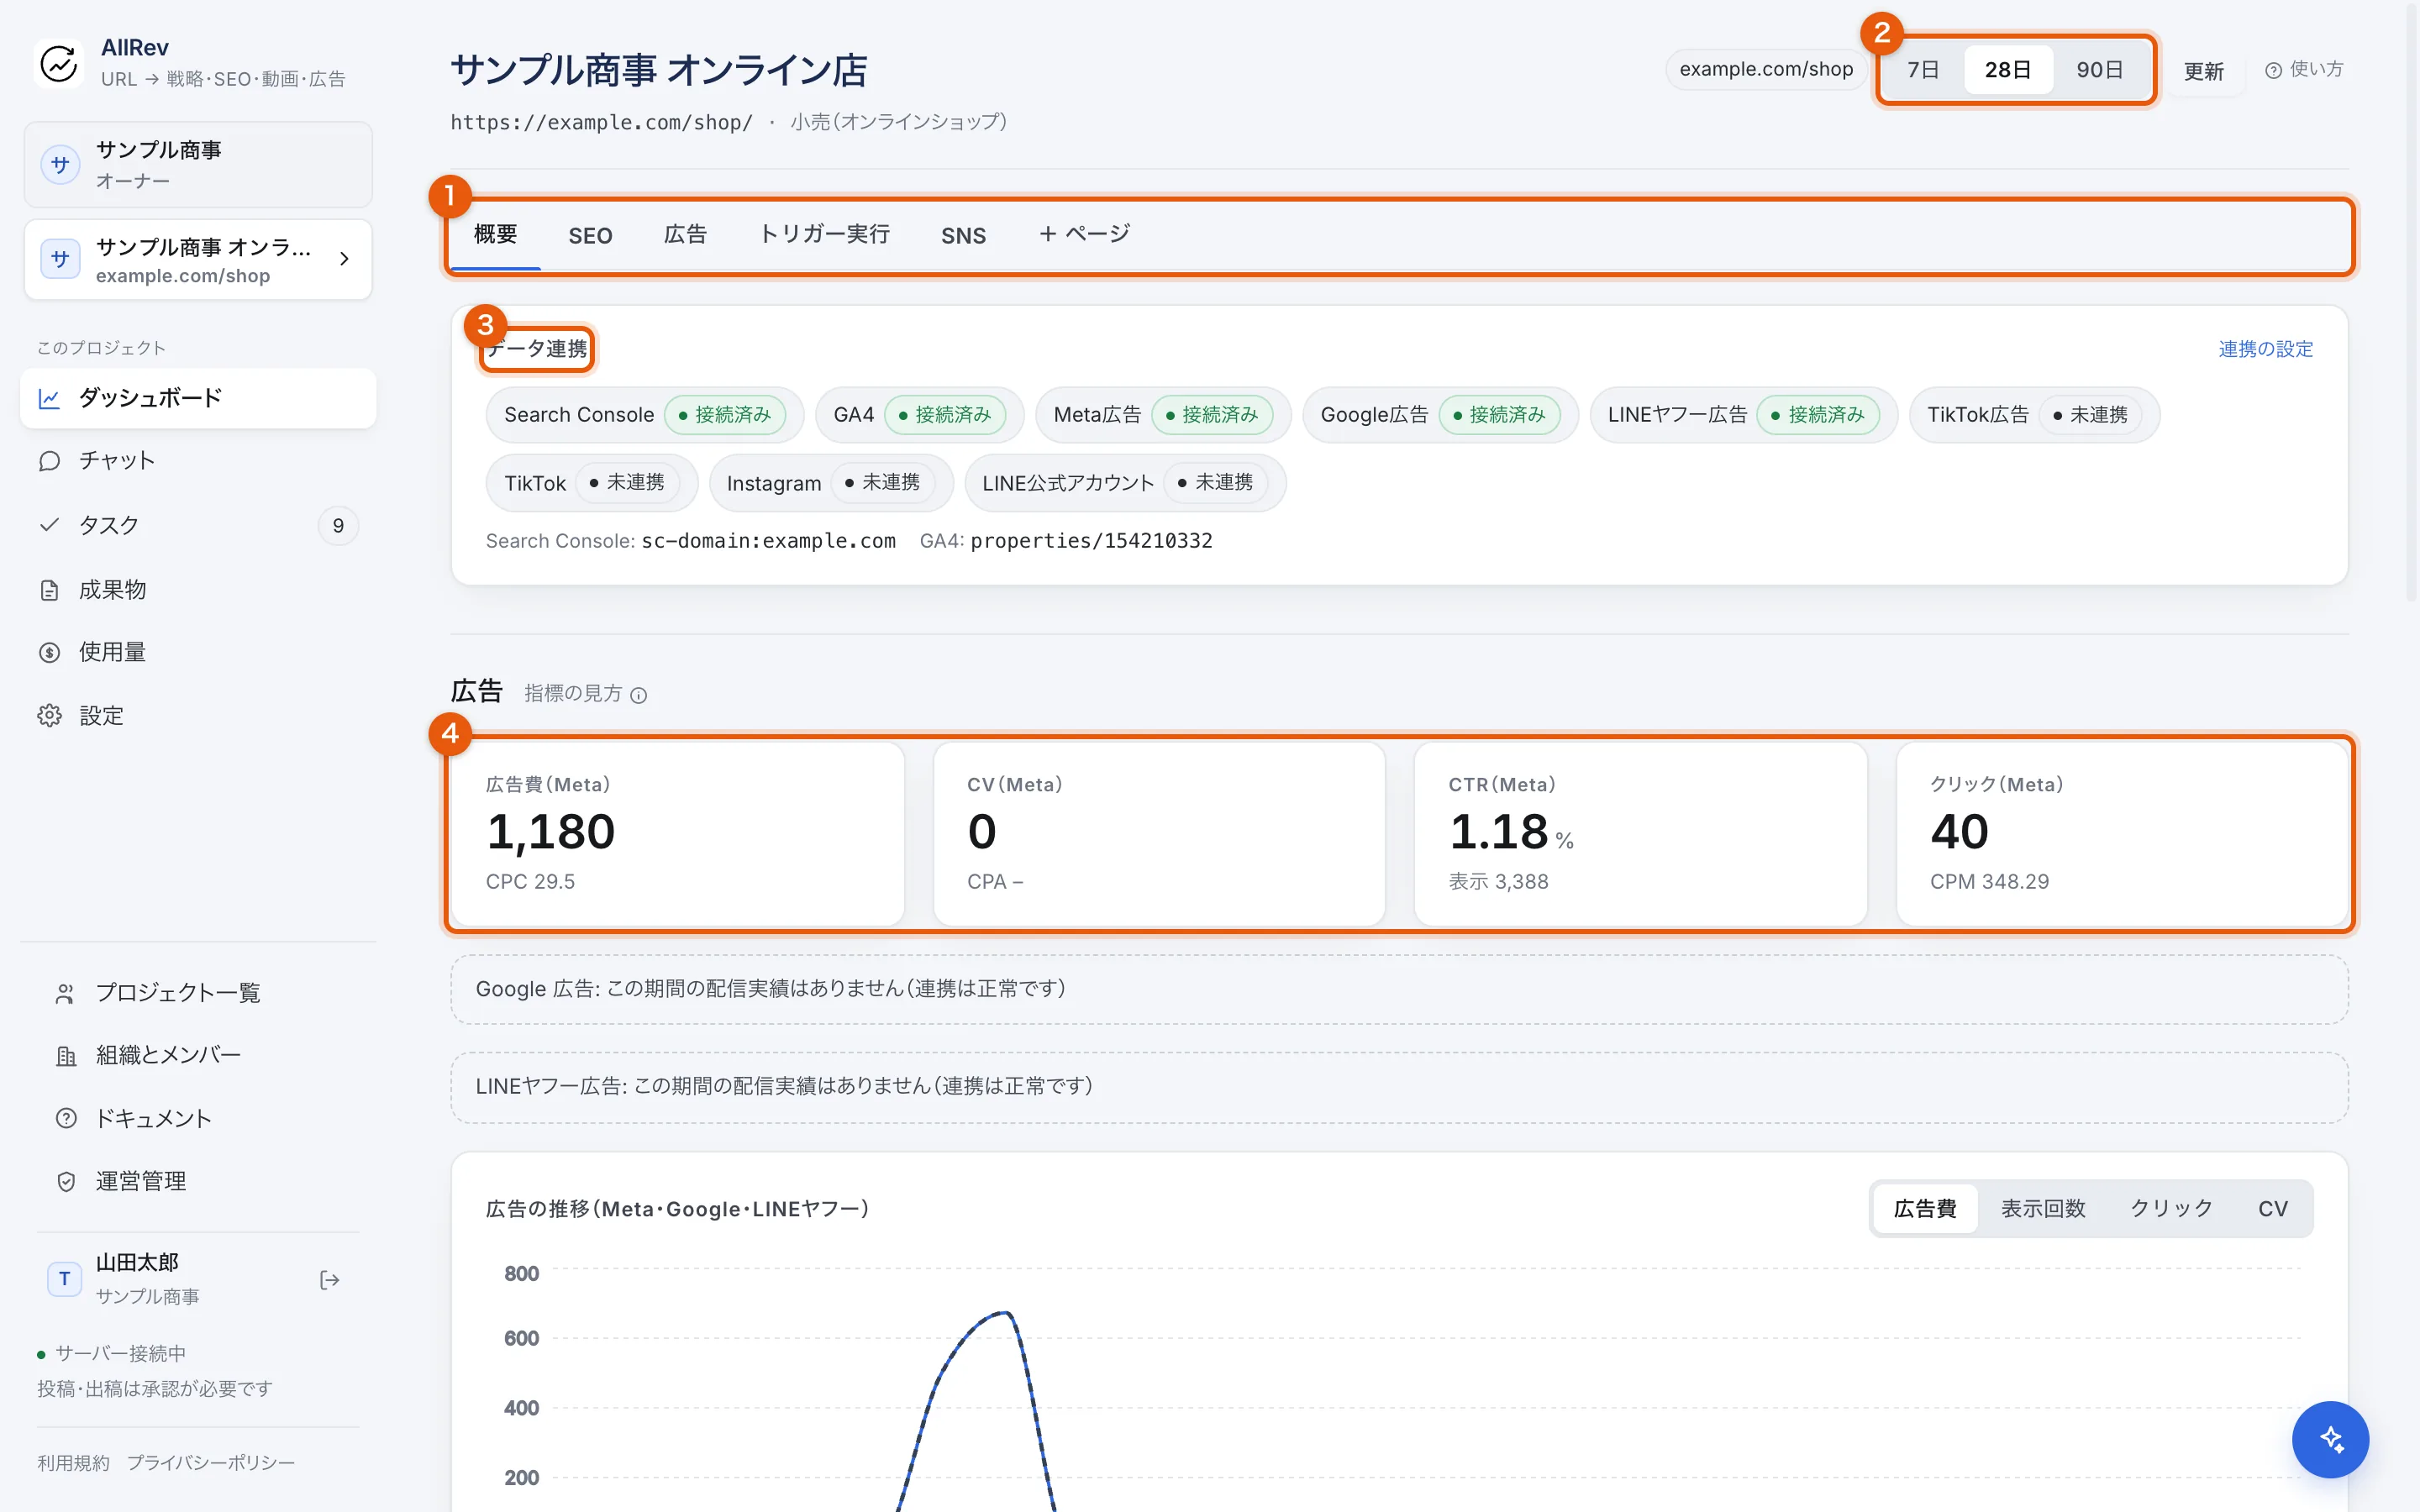Open 運営管理 admin page
This screenshot has height=1512, width=2420.
coord(198,1181)
